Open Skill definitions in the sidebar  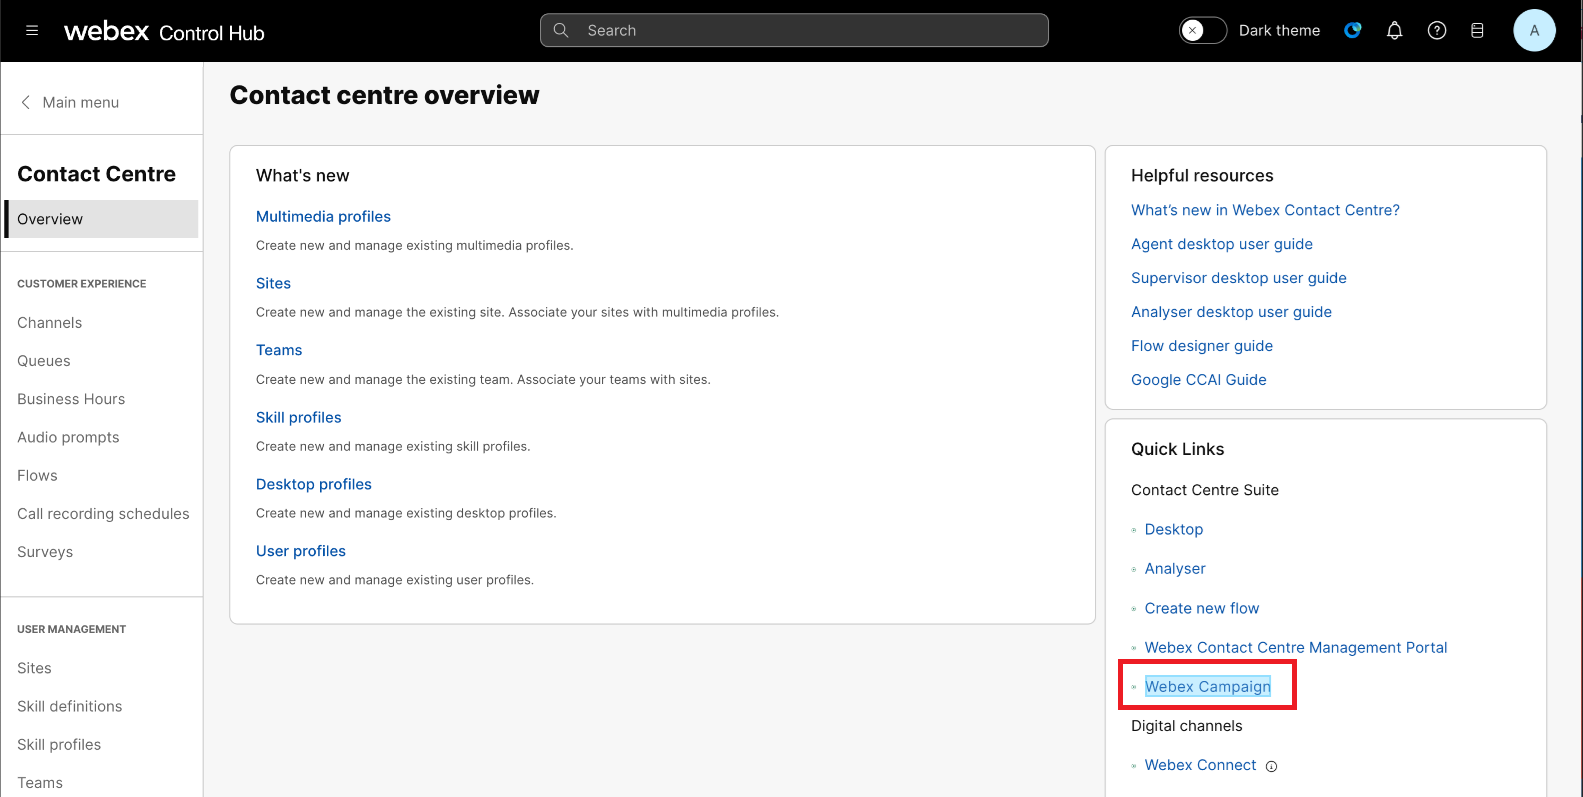pyautogui.click(x=69, y=706)
